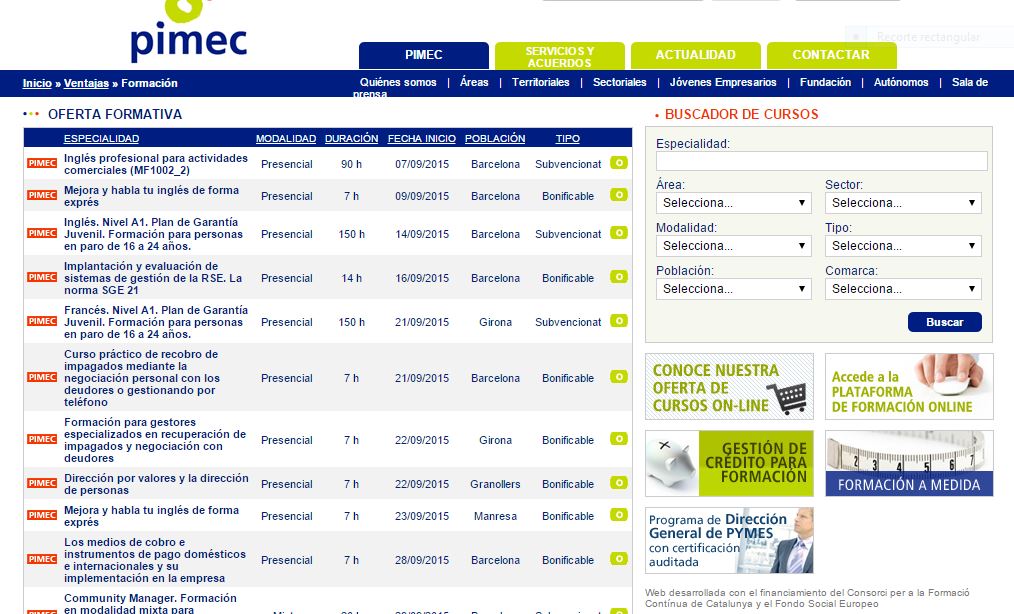The image size is (1014, 614).
Task: Open the Dirección General de PYMES banner
Action: [729, 540]
